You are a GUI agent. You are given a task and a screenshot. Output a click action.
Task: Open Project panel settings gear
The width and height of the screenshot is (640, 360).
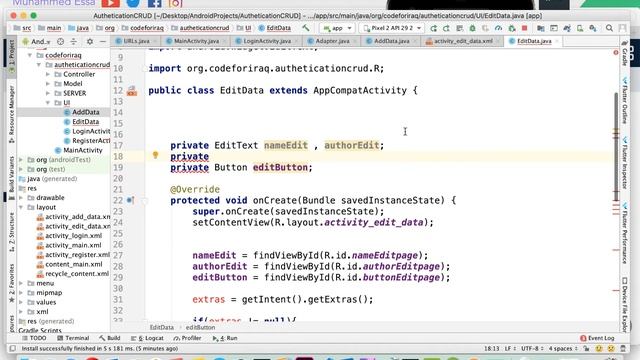pyautogui.click(x=89, y=42)
